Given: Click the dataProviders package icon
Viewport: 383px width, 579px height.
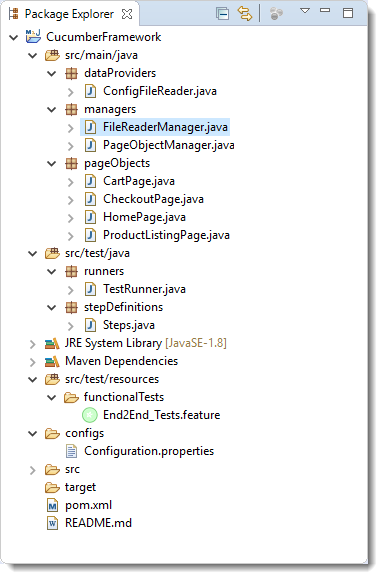Looking at the screenshot, I should [x=71, y=73].
